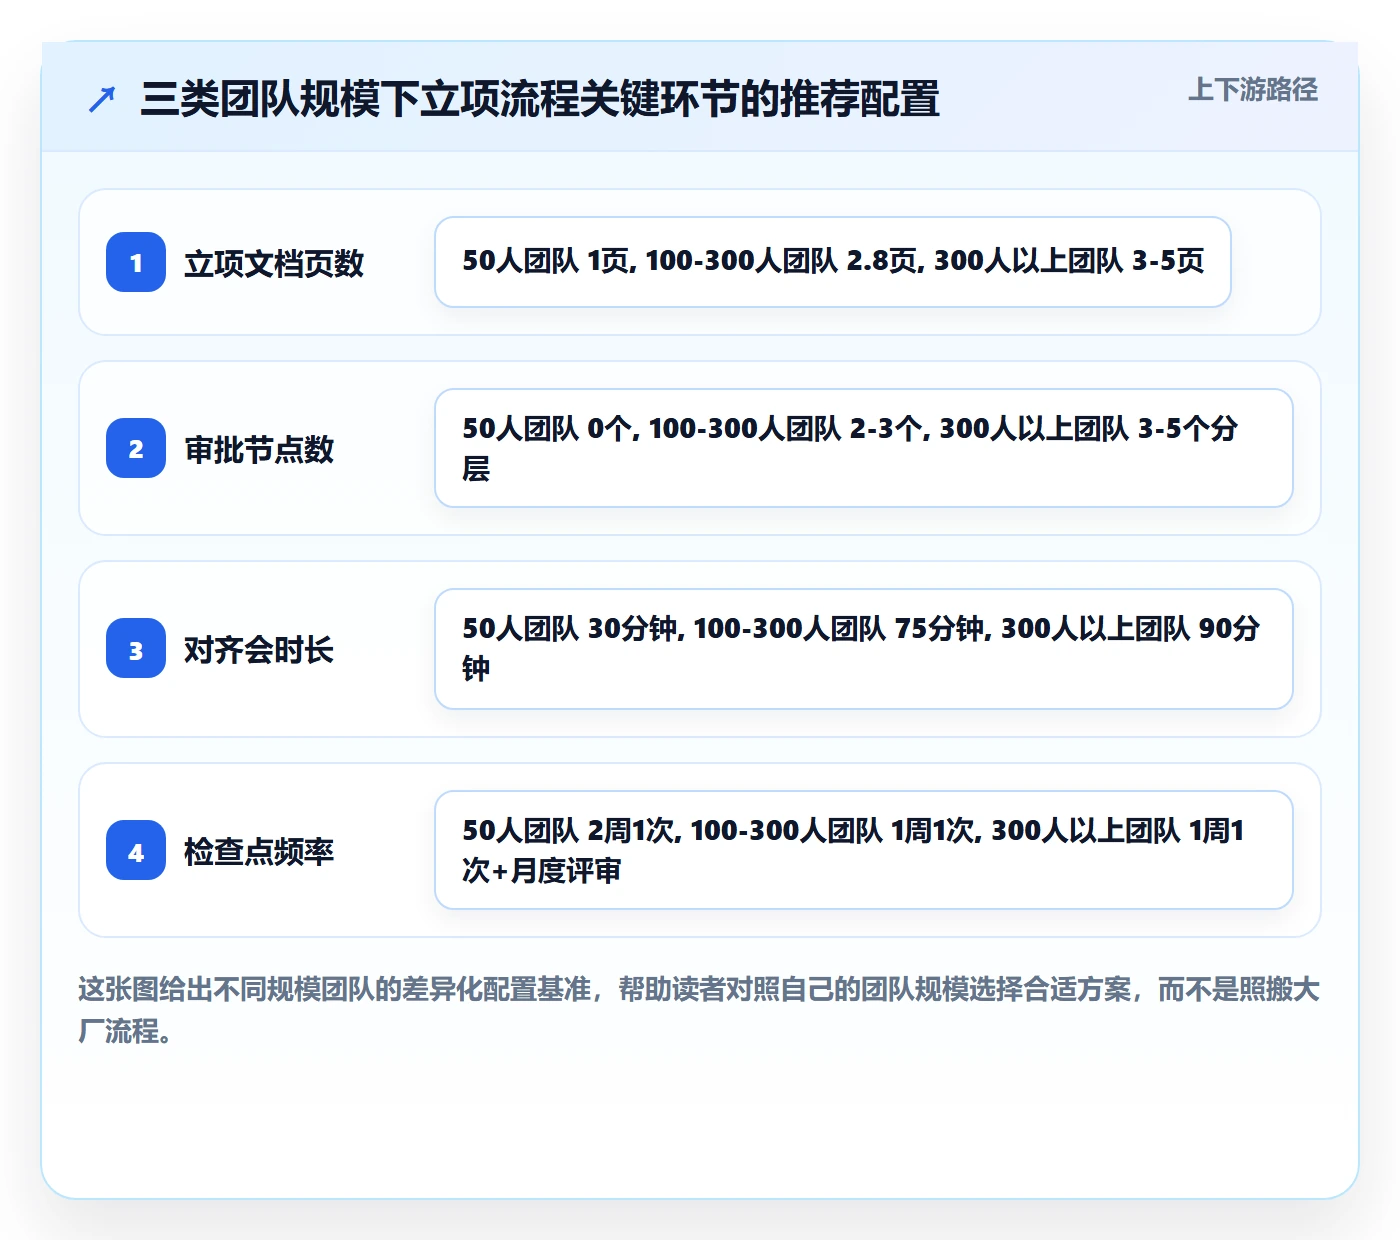Image resolution: width=1400 pixels, height=1240 pixels.
Task: Click the value box starting 50人团队 30分钟
Action: pyautogui.click(x=864, y=649)
